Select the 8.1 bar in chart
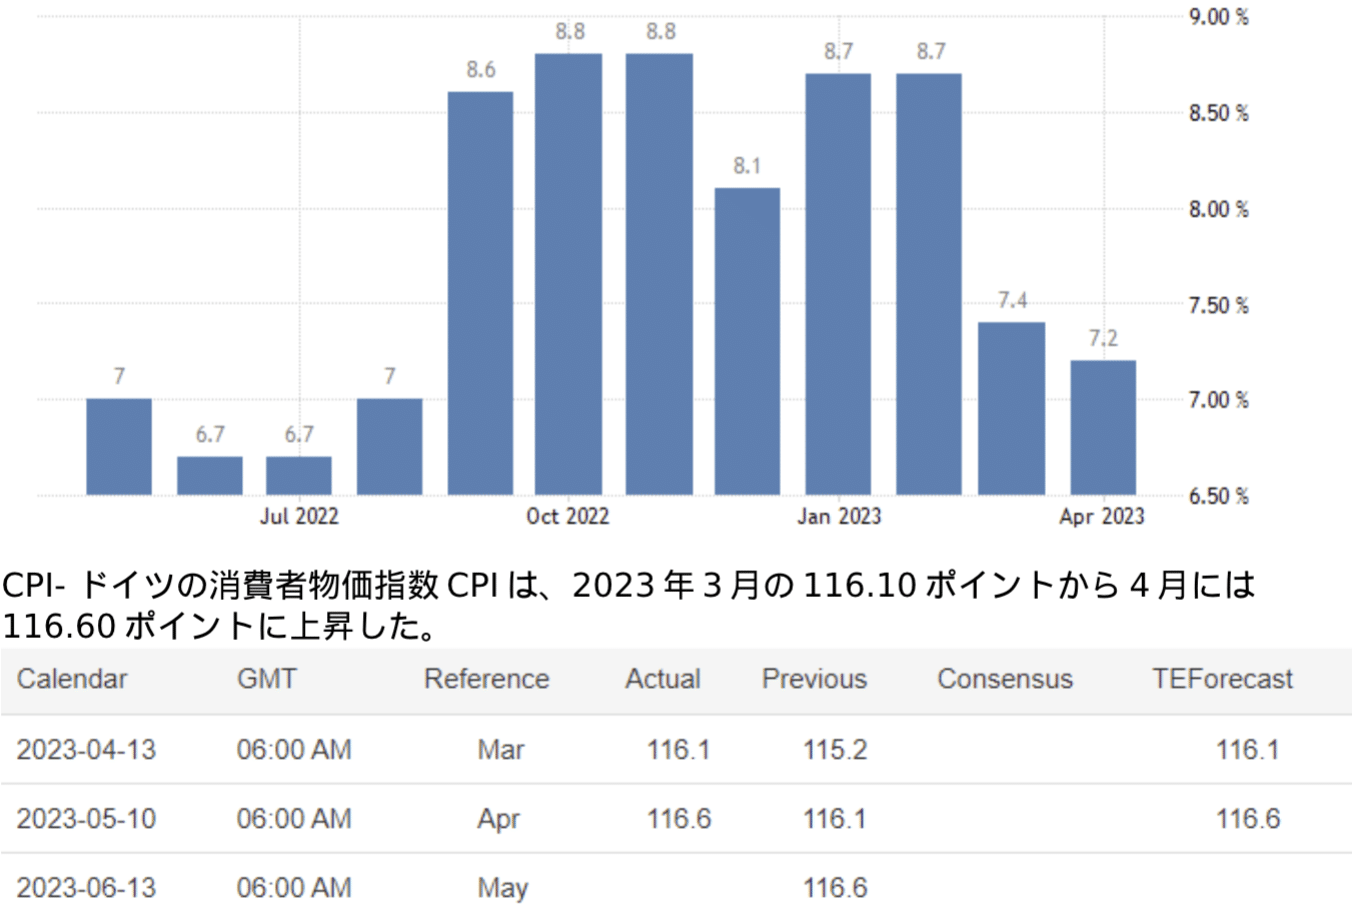 747,341
